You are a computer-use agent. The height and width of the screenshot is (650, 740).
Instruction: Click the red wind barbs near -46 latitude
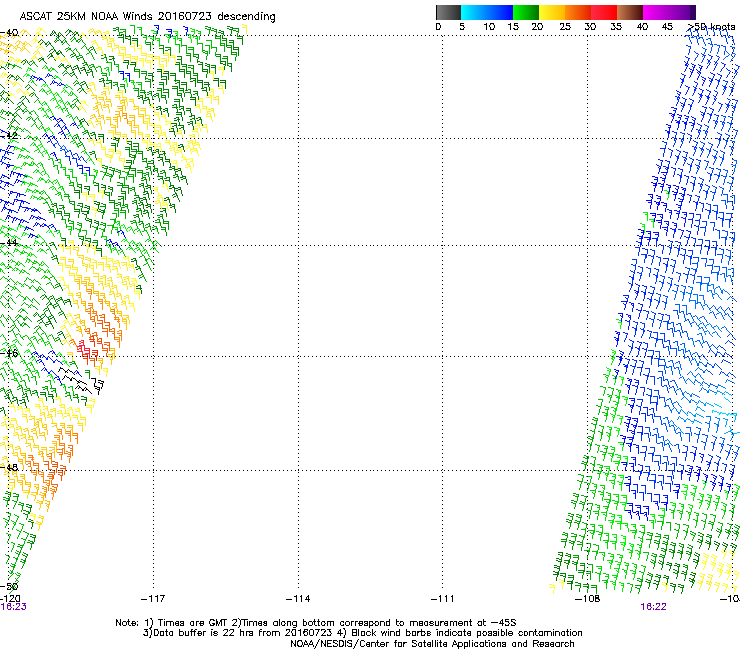[86, 350]
